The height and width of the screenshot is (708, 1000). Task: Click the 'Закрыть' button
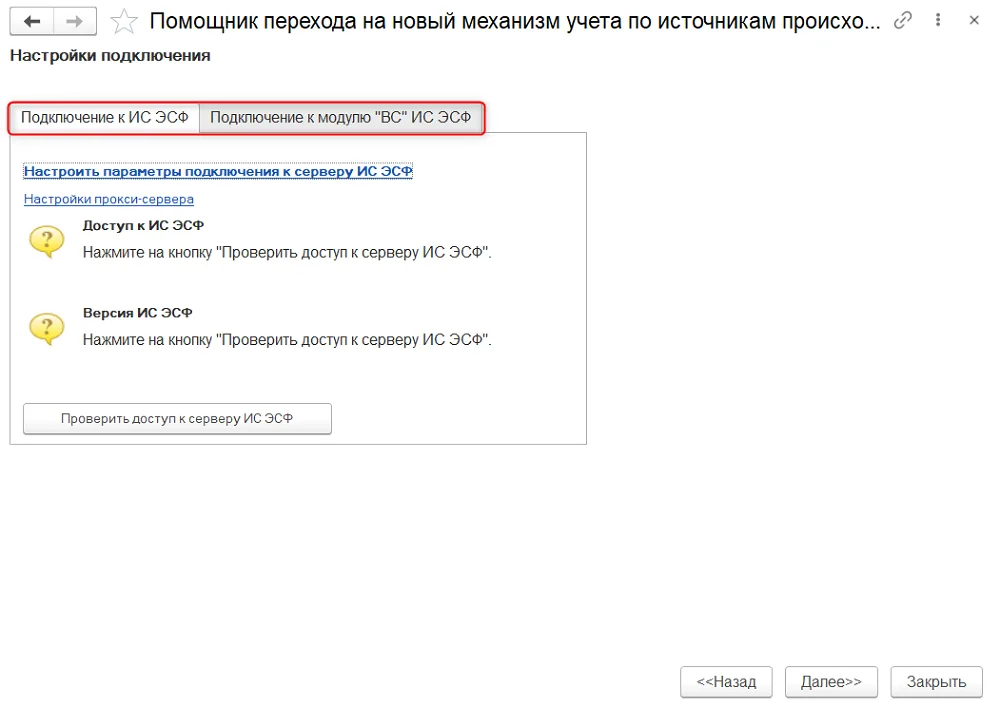tap(936, 682)
